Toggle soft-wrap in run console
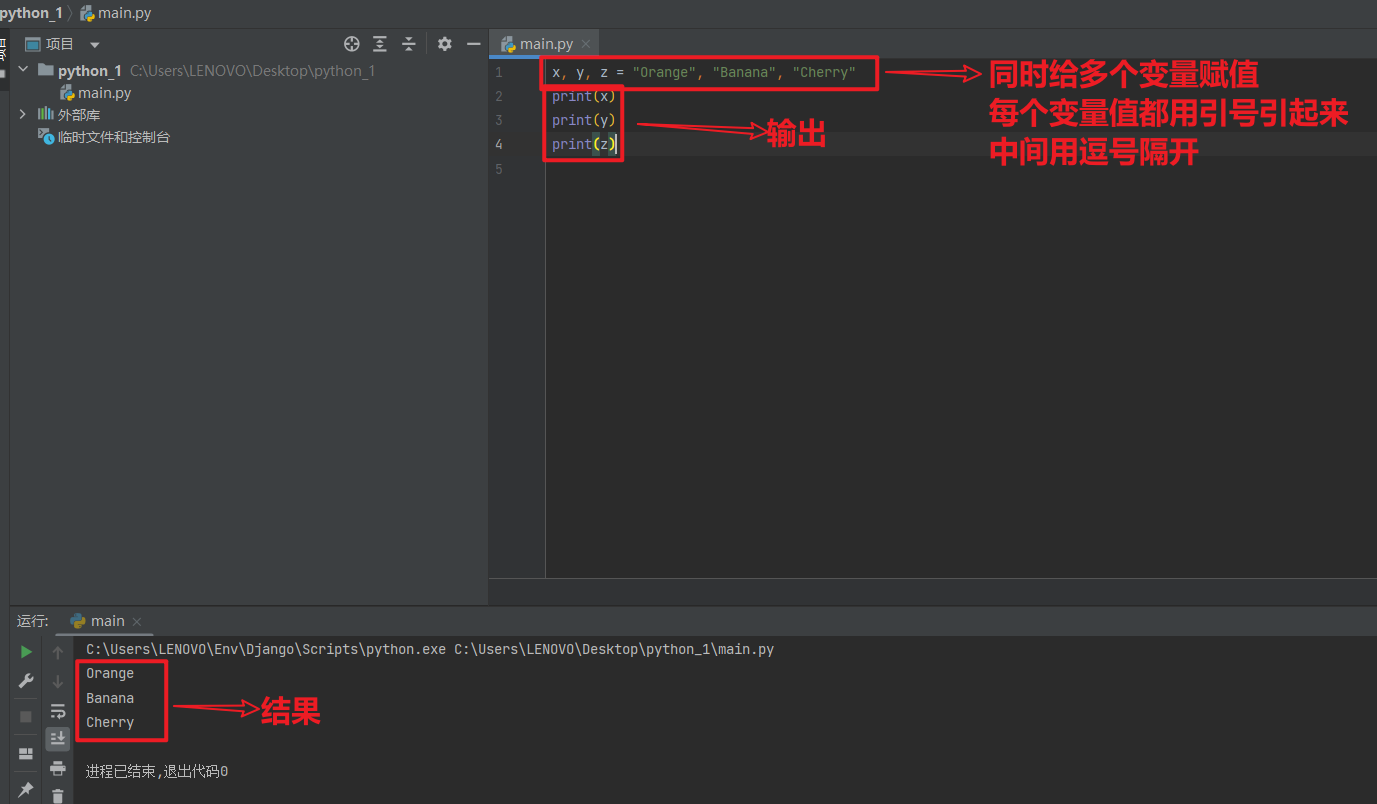Image resolution: width=1377 pixels, height=804 pixels. 58,711
